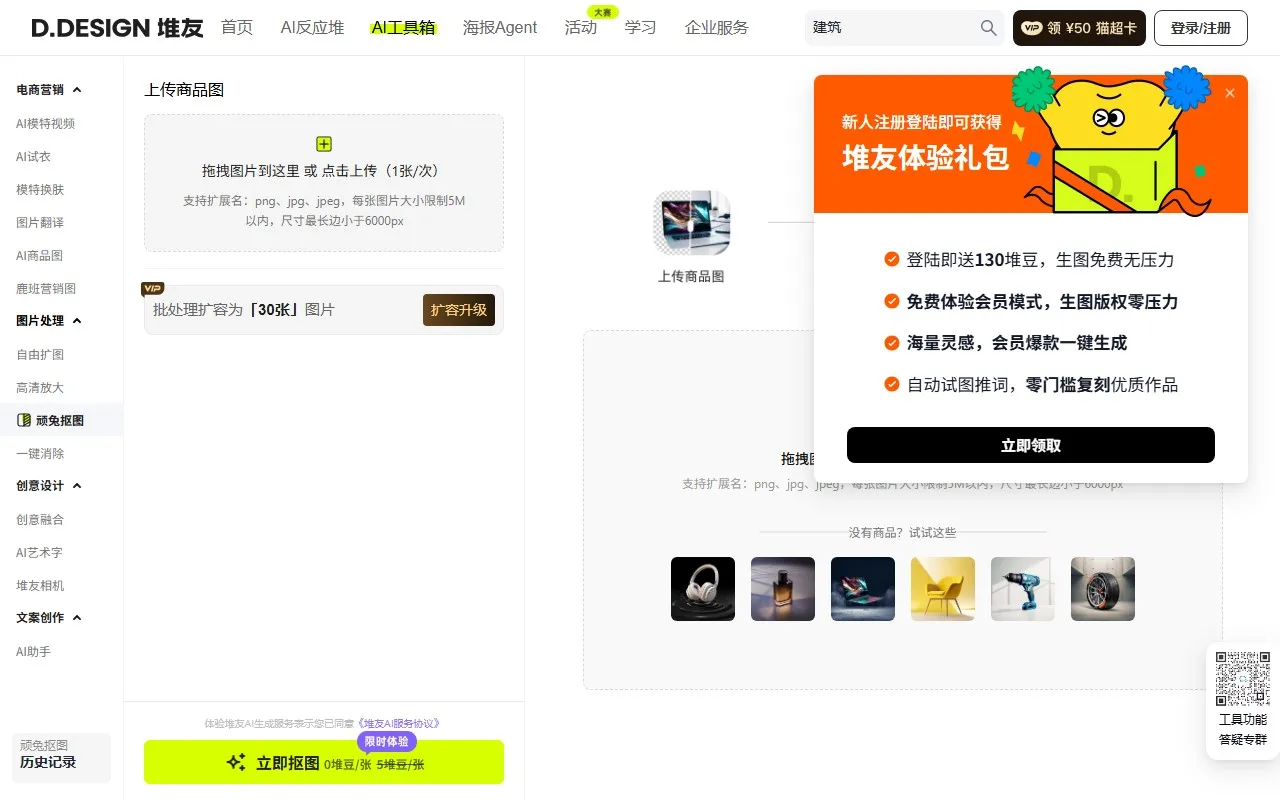This screenshot has height=800, width=1280.
Task: Click the 立即领取 button in the popup
Action: (1030, 445)
